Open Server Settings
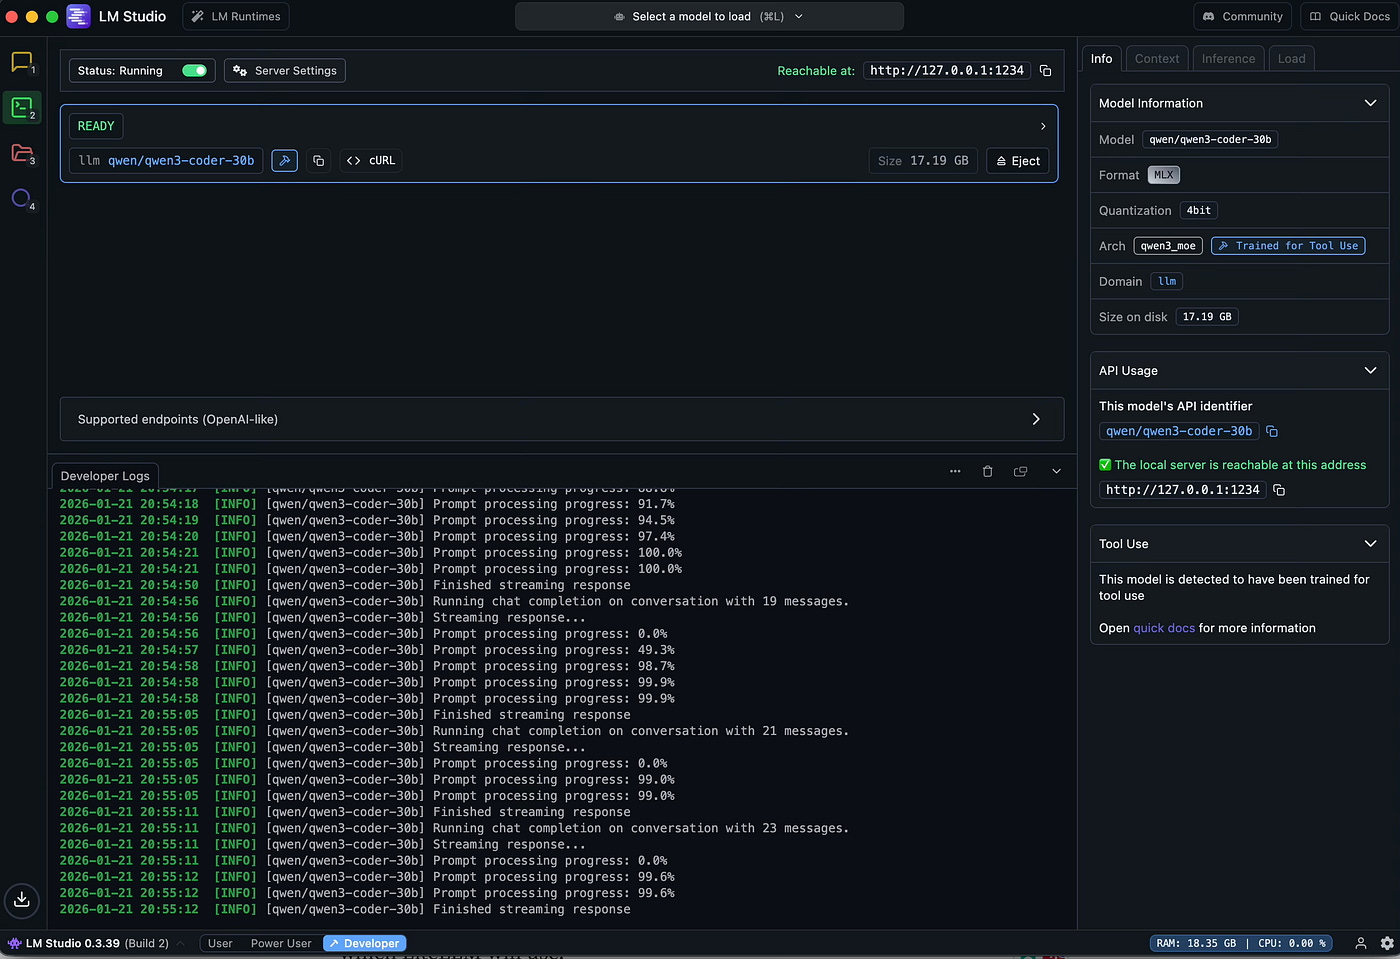Viewport: 1400px width, 959px height. [x=285, y=71]
